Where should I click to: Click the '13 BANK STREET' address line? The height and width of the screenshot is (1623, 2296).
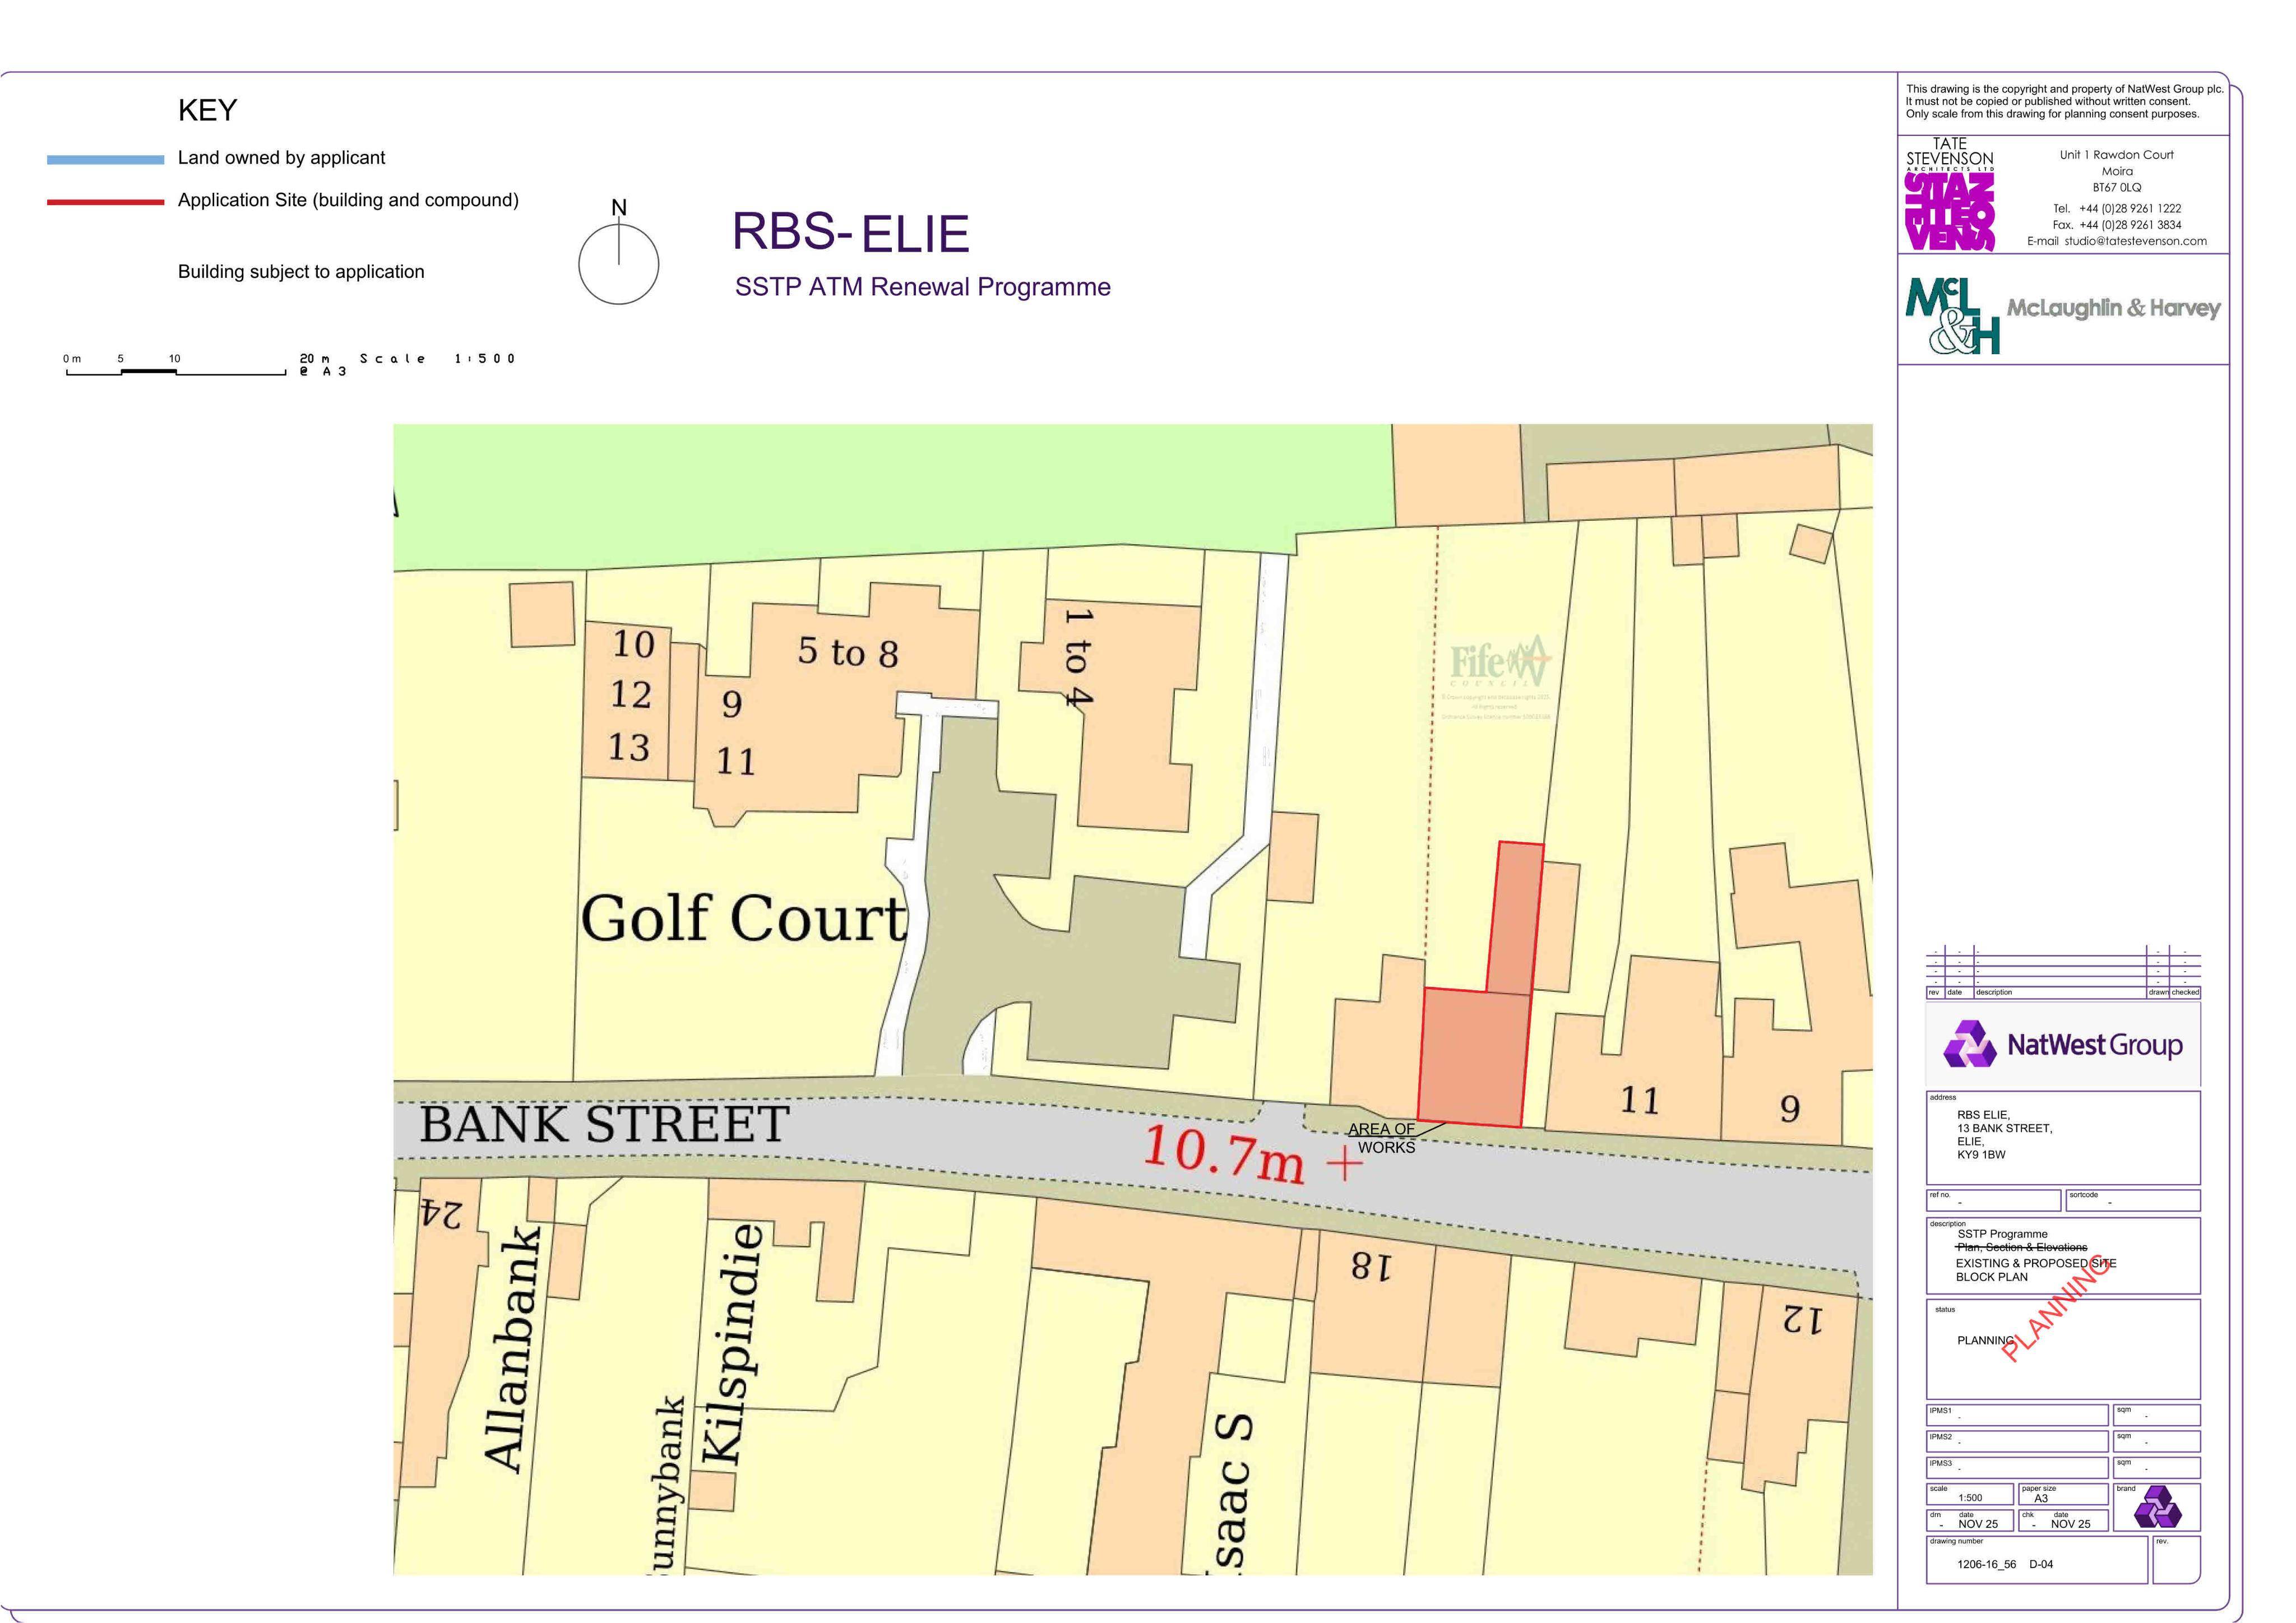coord(2004,1128)
